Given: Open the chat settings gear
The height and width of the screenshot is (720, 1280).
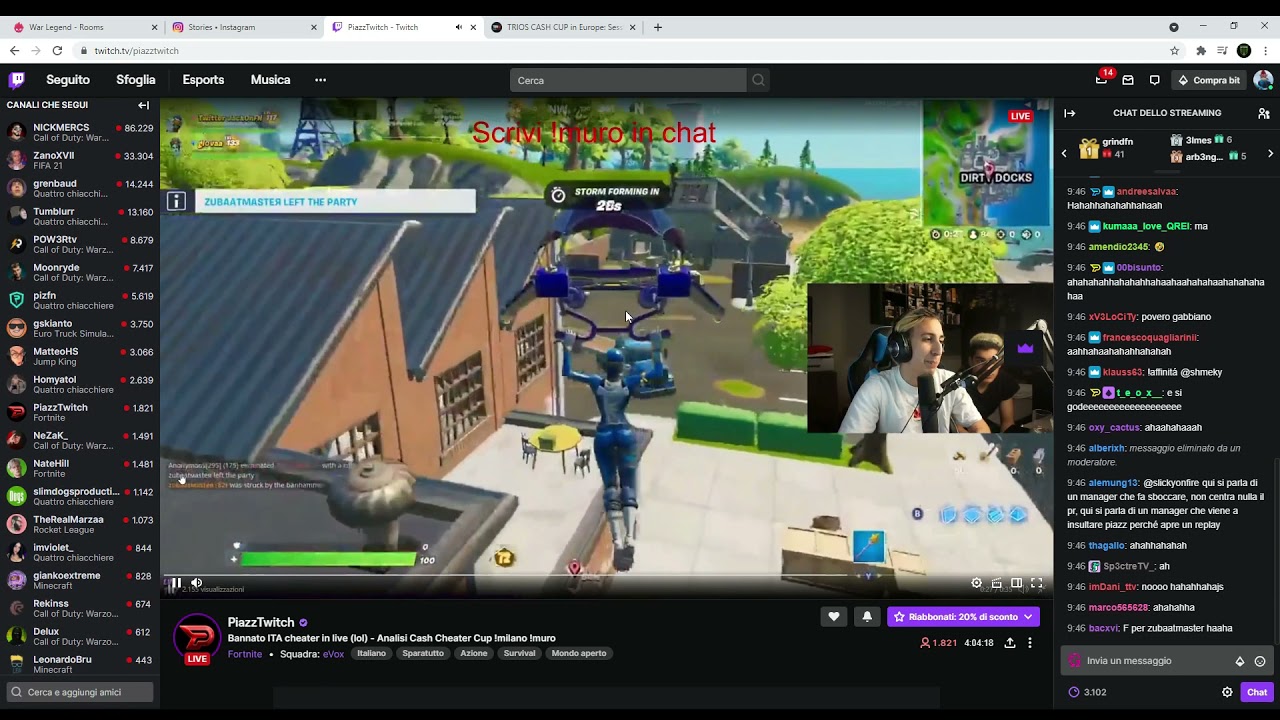Looking at the screenshot, I should pos(1227,692).
